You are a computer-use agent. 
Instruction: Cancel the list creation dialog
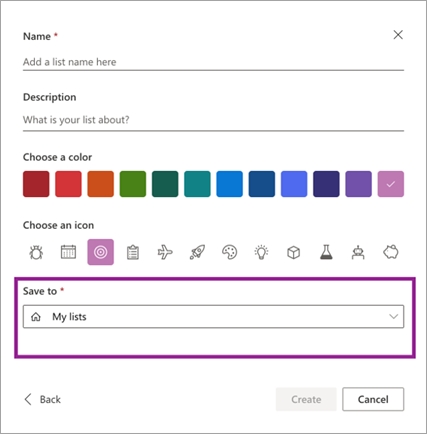point(373,399)
